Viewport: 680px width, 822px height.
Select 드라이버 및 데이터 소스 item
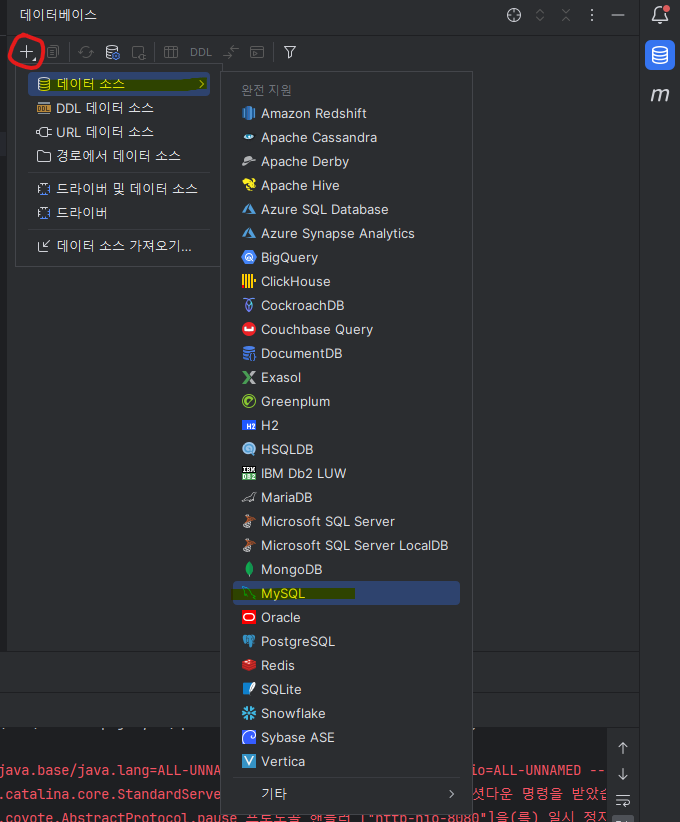[119, 189]
